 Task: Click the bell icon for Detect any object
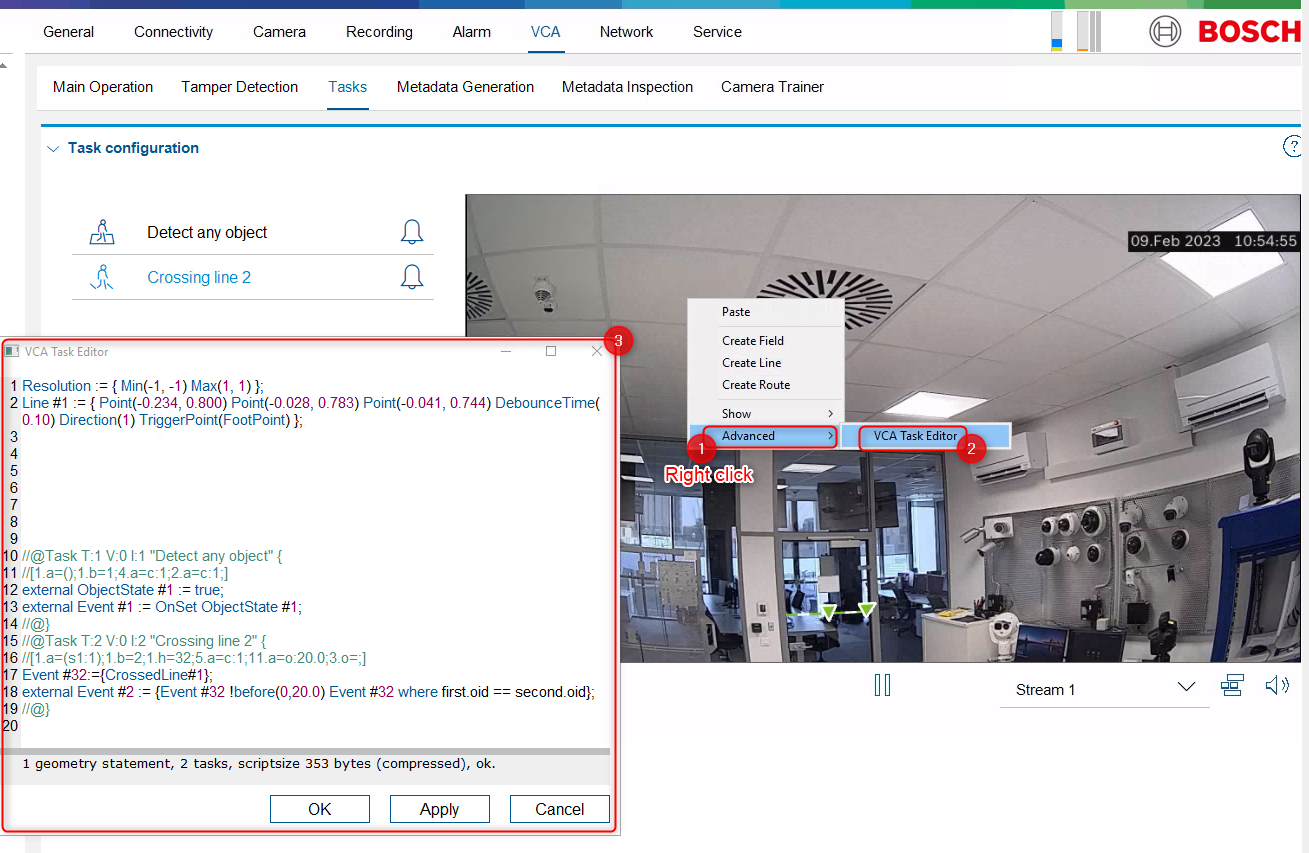coord(411,233)
